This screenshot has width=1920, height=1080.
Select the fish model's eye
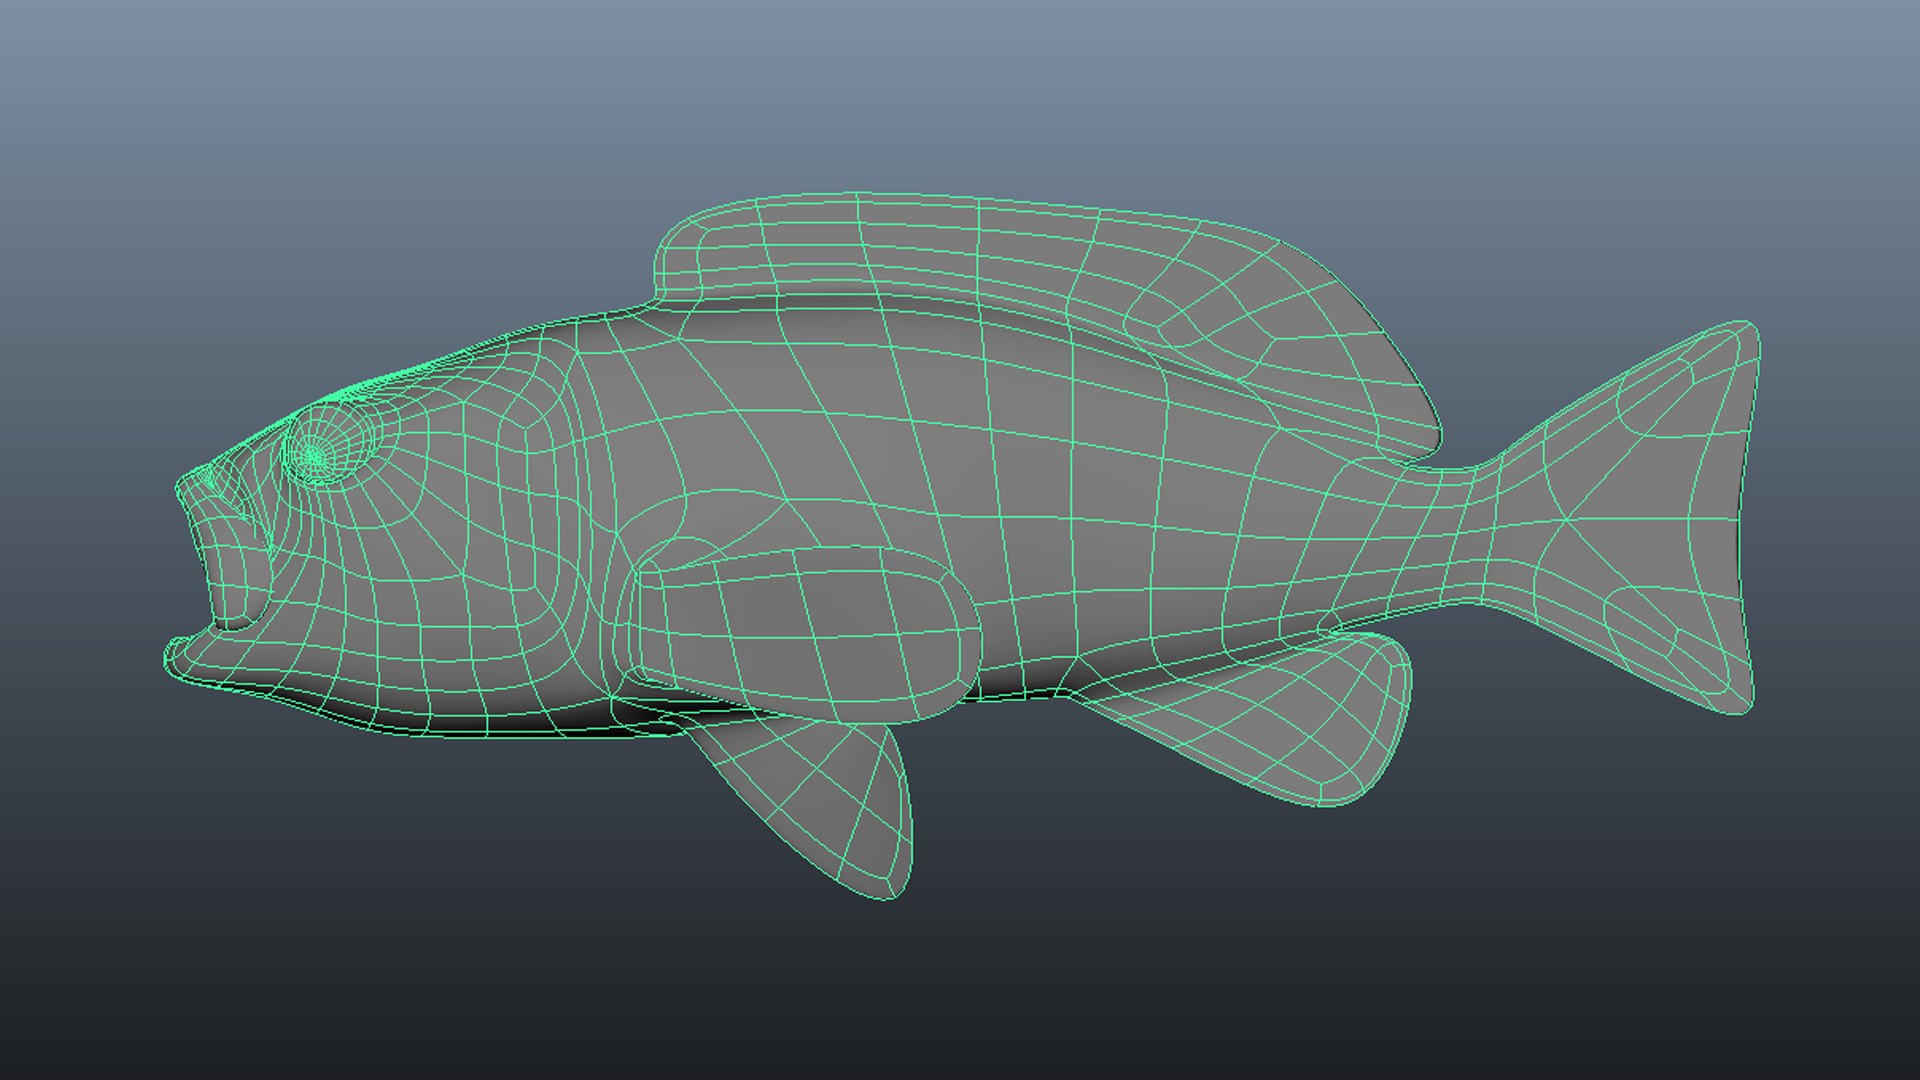[332, 442]
